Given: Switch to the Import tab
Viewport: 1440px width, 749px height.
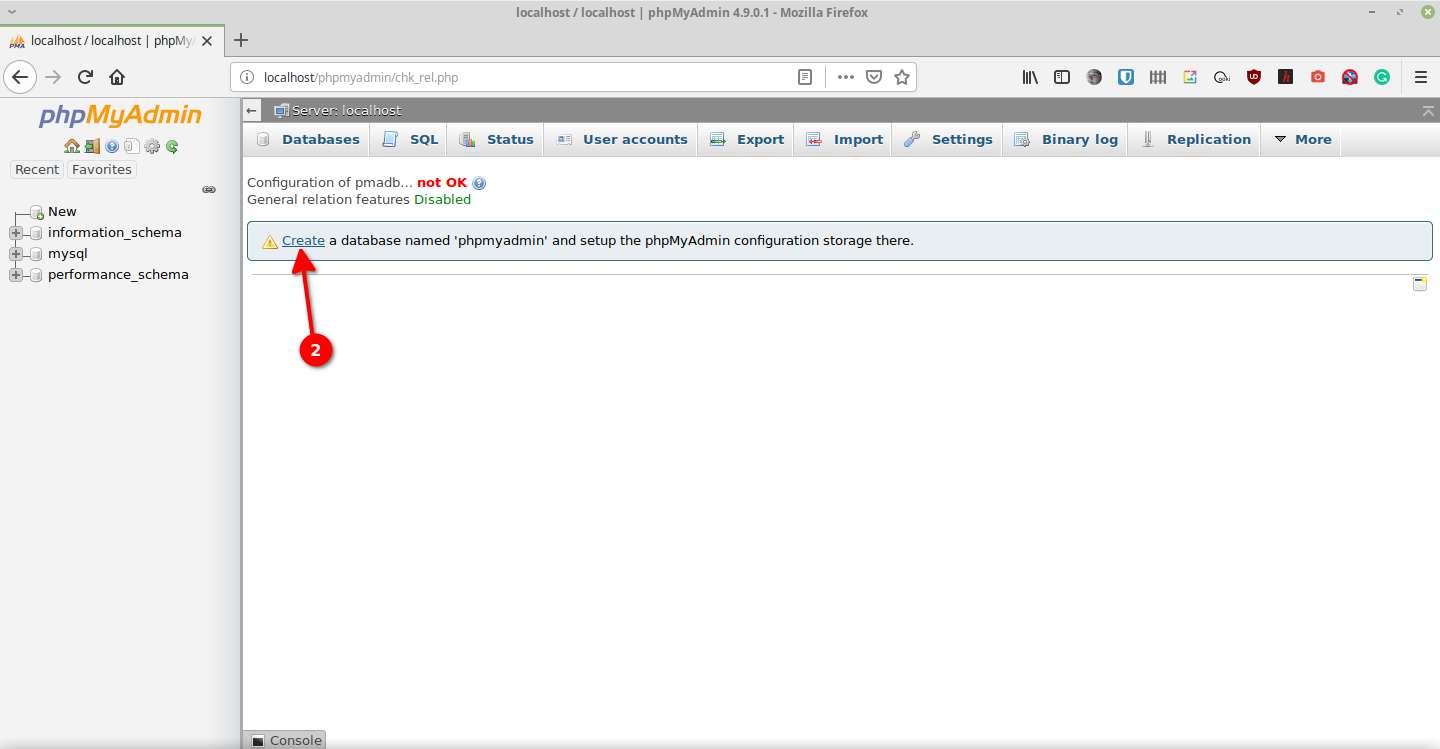Looking at the screenshot, I should tap(845, 140).
